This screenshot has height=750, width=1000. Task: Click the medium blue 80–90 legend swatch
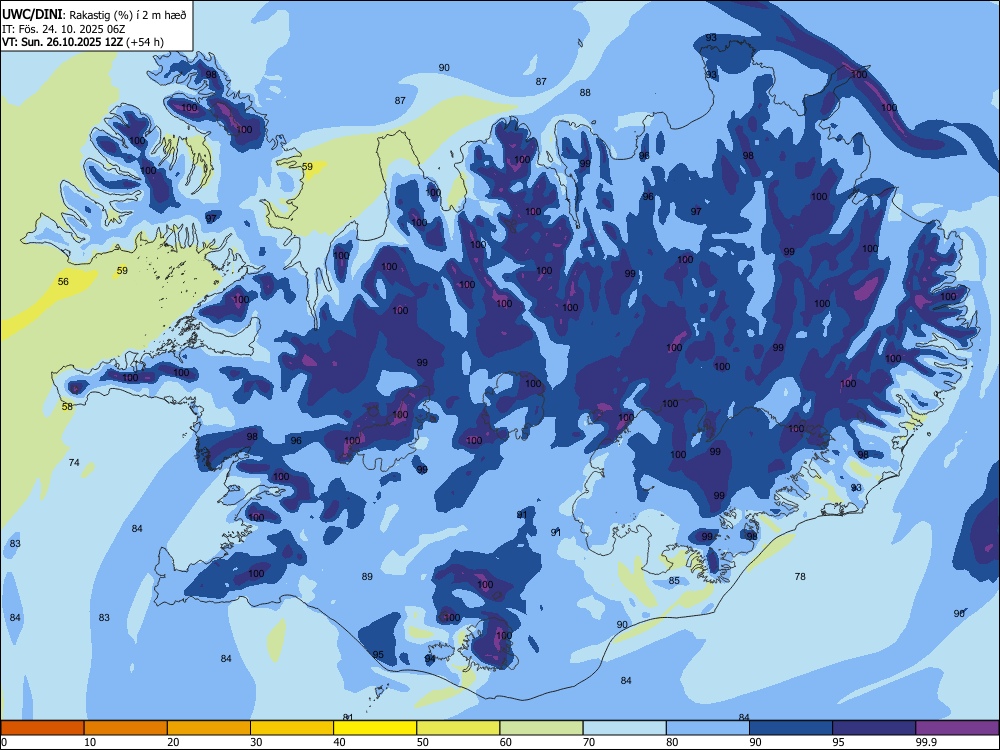(708, 728)
